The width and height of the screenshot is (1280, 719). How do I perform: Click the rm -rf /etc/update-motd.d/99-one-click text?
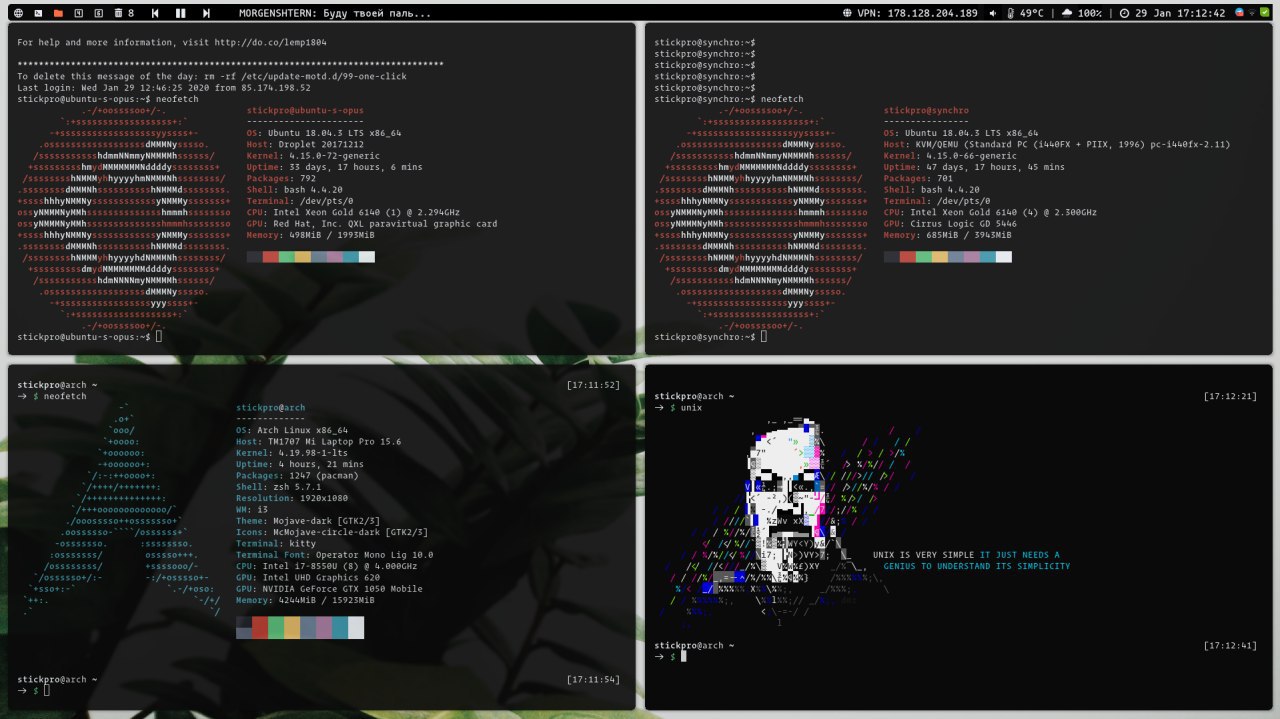304,76
